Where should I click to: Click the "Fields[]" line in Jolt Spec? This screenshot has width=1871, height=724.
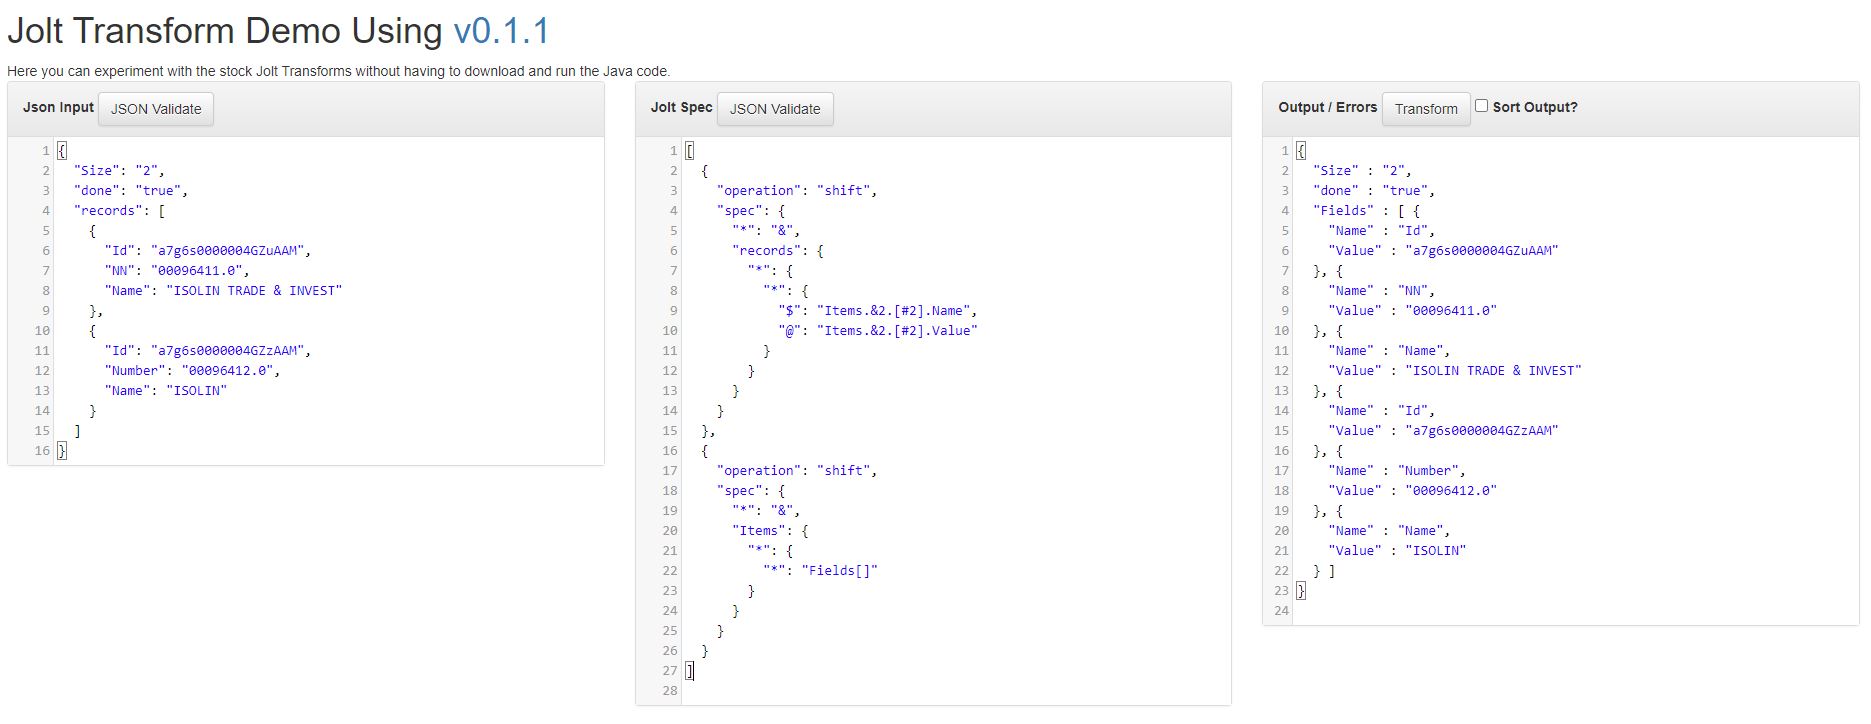(x=820, y=570)
